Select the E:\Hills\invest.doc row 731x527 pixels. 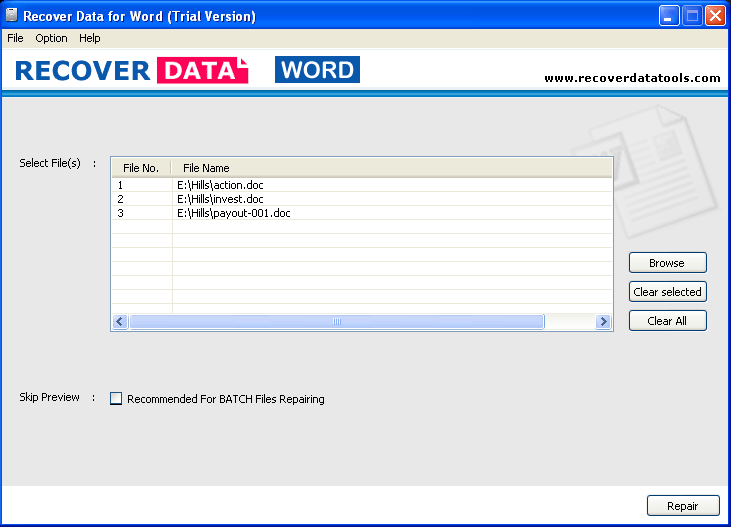[x=220, y=199]
